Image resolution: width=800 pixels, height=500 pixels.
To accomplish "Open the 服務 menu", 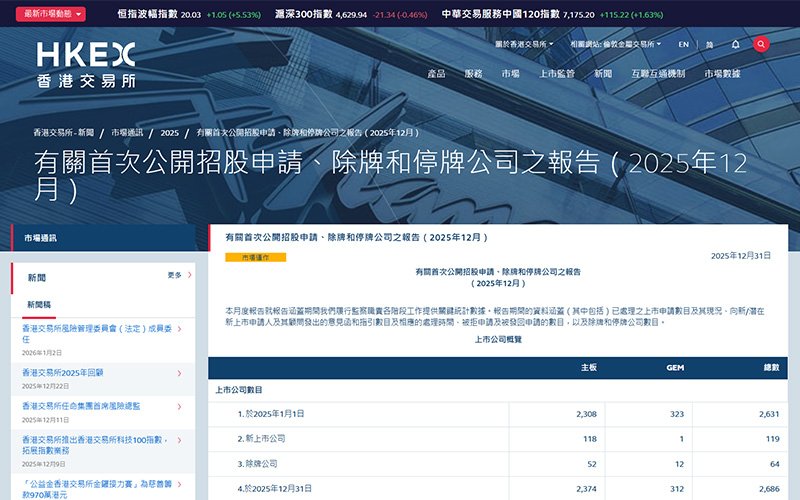I will pos(473,73).
